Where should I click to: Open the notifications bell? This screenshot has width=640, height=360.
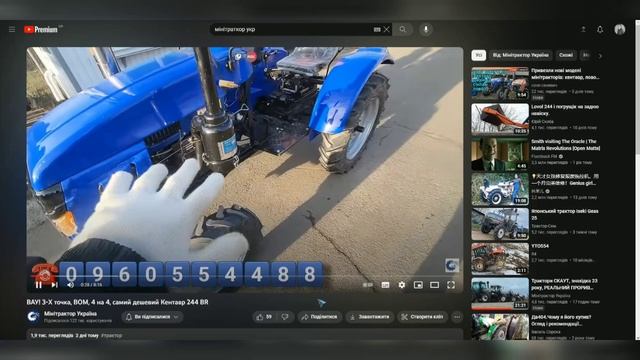[600, 29]
